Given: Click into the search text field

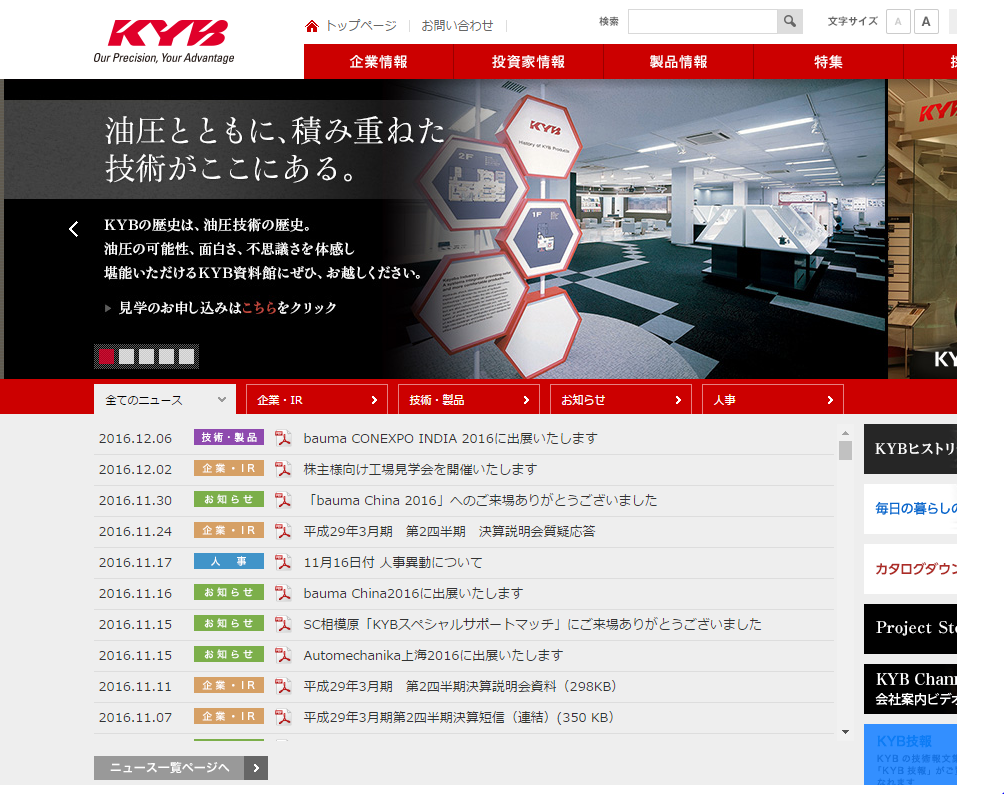Looking at the screenshot, I should [702, 22].
